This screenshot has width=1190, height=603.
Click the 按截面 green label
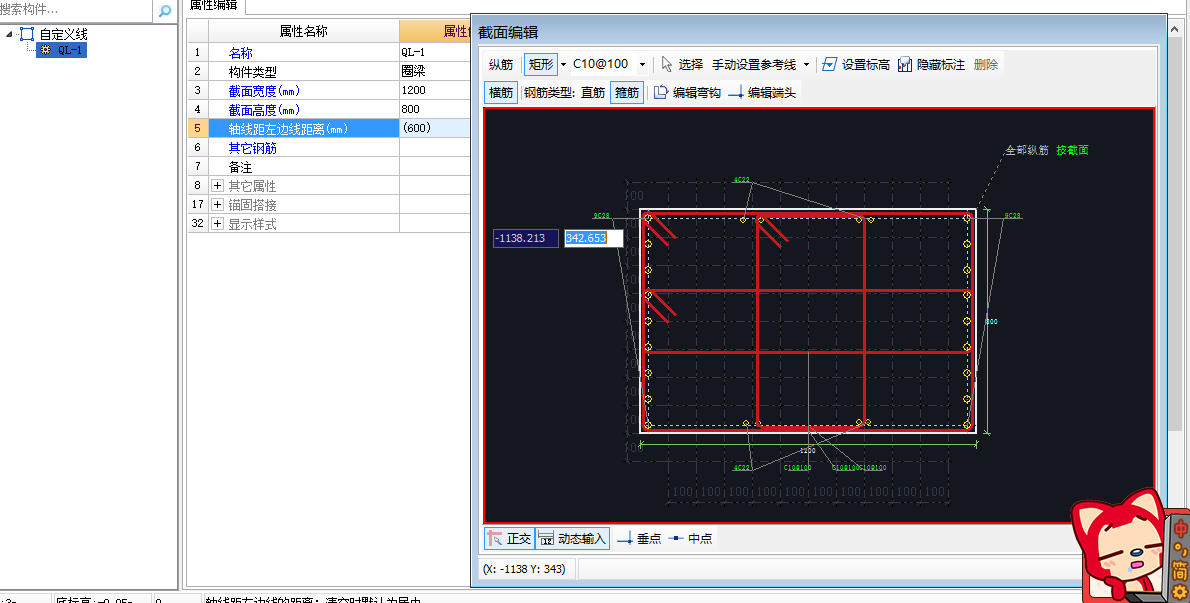1072,150
